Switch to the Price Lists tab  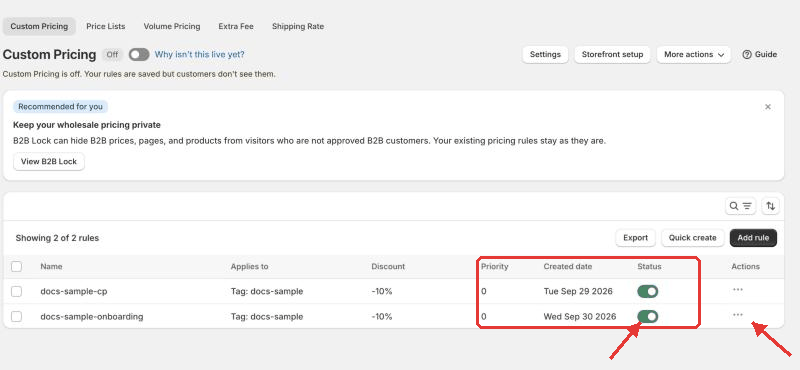click(x=106, y=27)
